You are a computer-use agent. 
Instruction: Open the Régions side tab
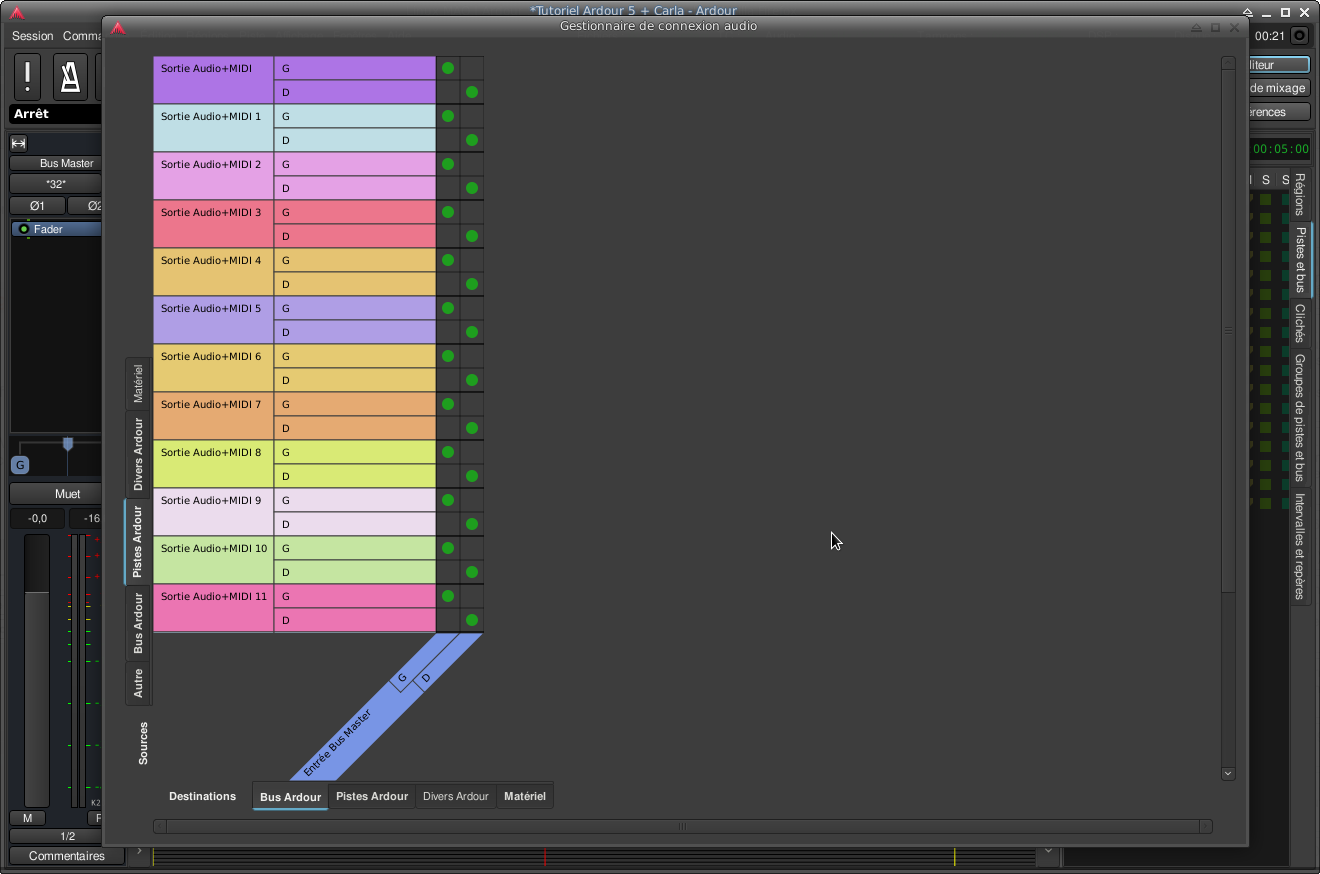pyautogui.click(x=1300, y=194)
